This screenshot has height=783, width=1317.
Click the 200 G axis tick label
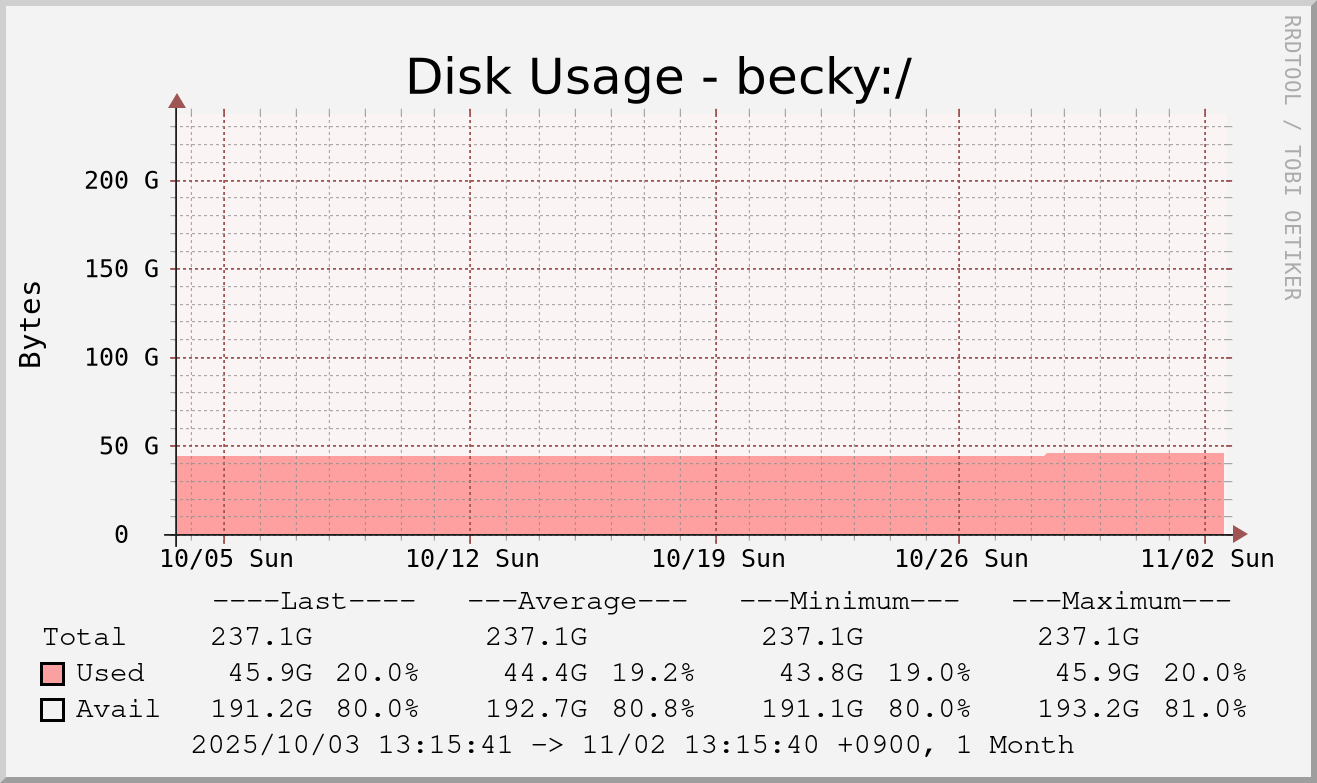tap(122, 181)
